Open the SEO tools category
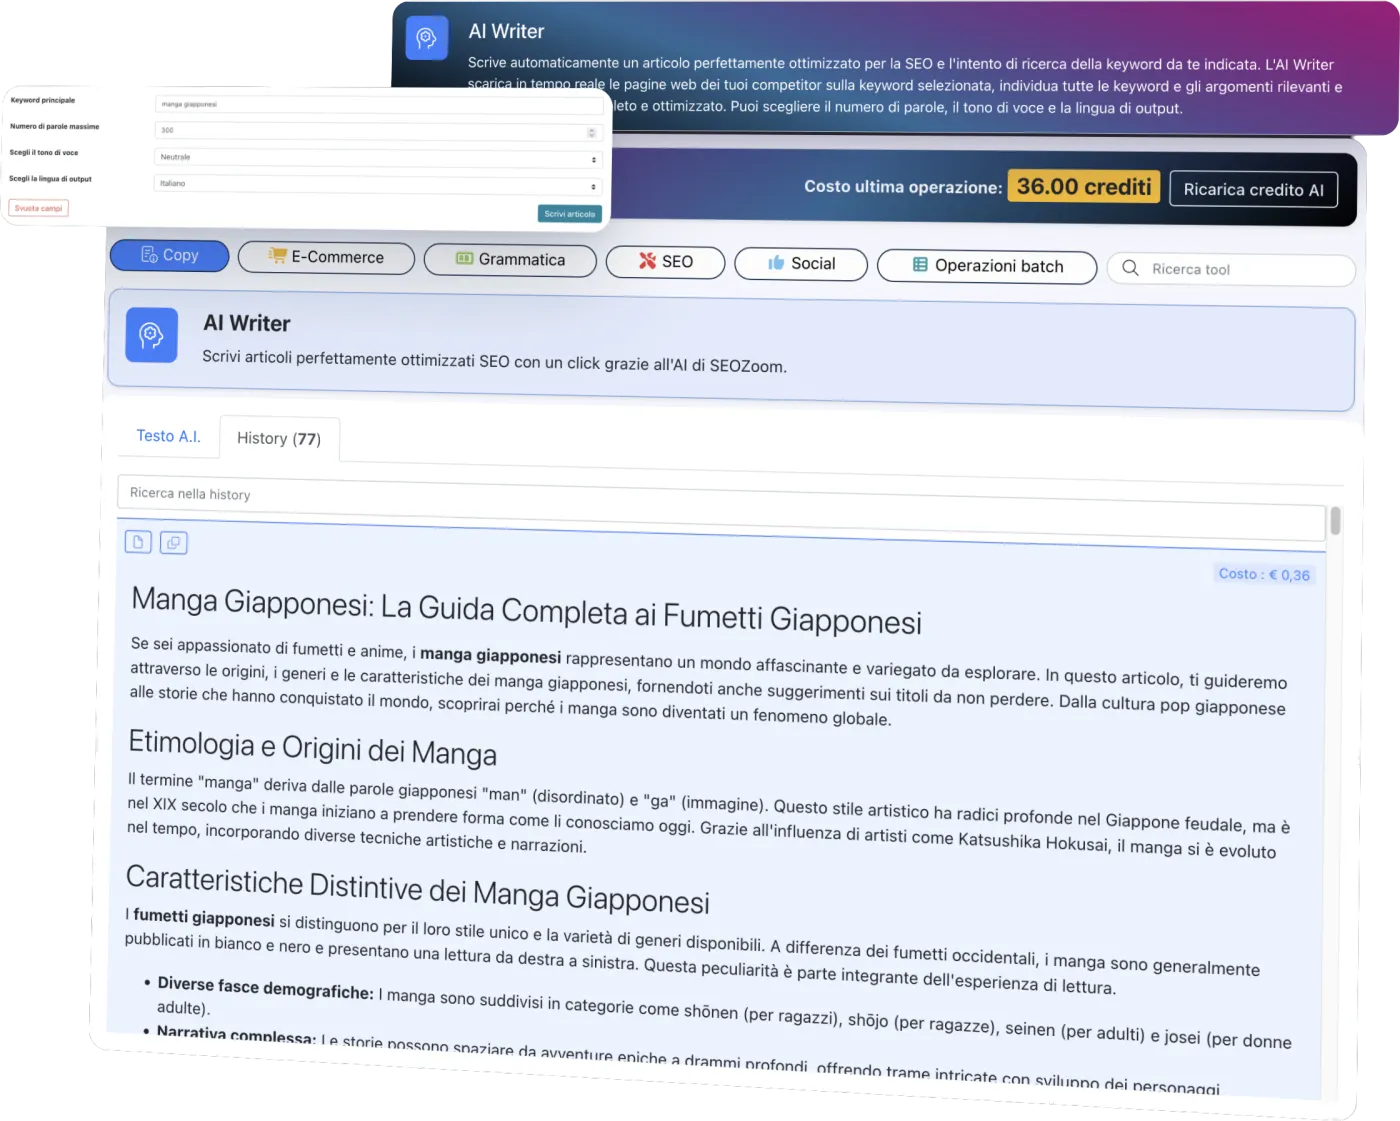Image resolution: width=1400 pixels, height=1121 pixels. (666, 262)
